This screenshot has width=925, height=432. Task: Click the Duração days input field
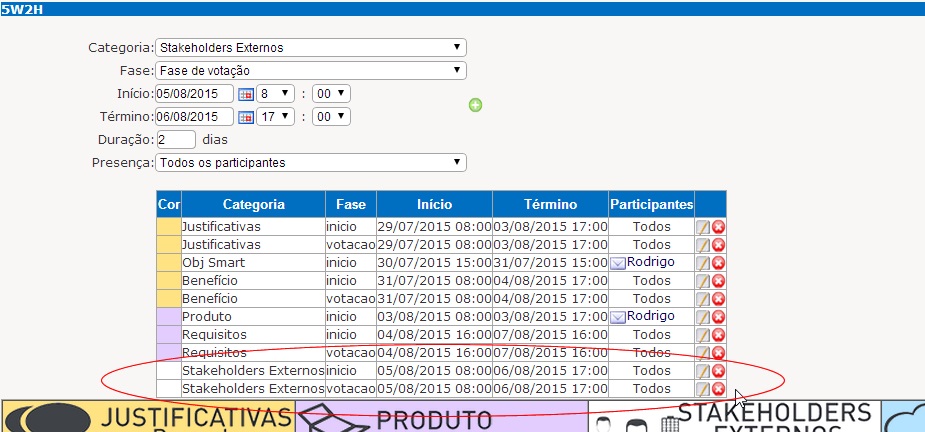(x=175, y=139)
